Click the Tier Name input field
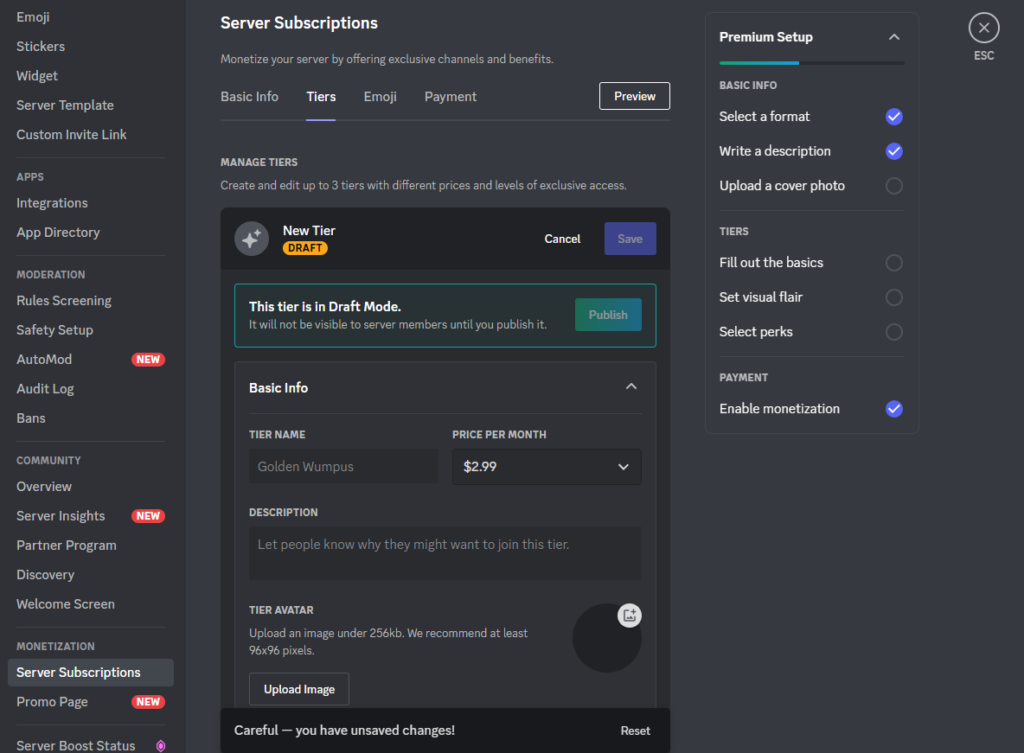1024x753 pixels. click(x=343, y=467)
